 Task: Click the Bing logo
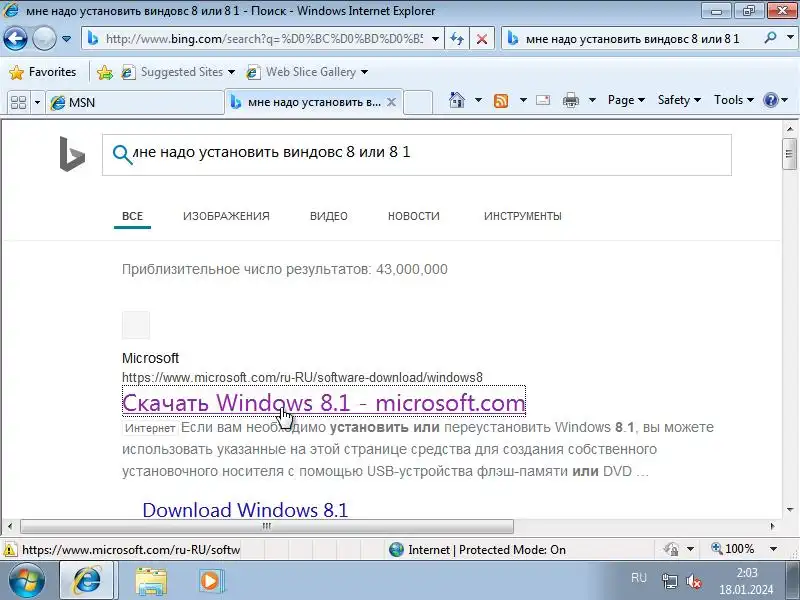(x=72, y=154)
